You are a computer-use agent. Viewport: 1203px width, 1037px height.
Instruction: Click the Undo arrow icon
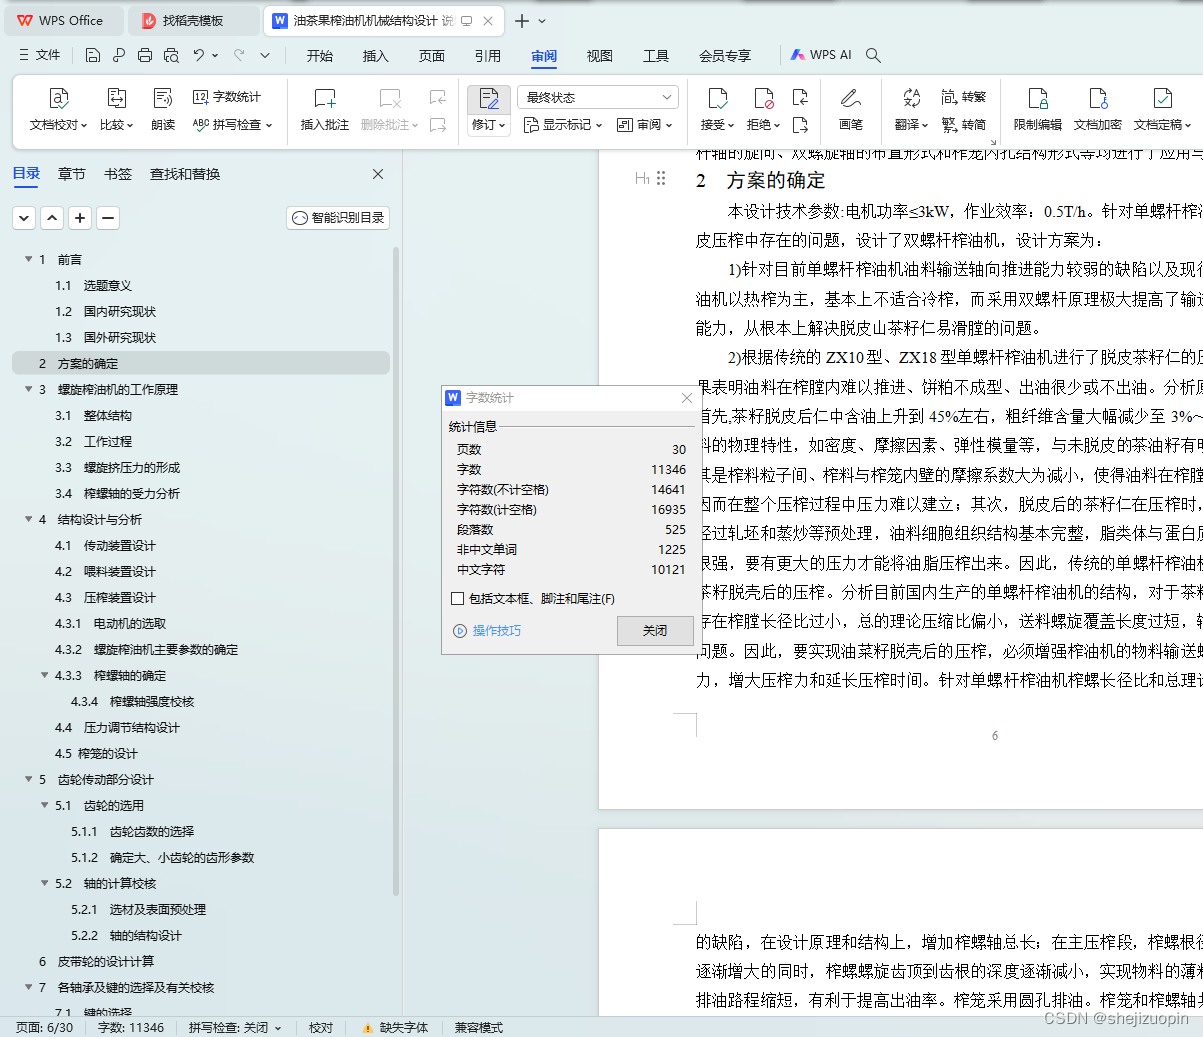(x=199, y=55)
